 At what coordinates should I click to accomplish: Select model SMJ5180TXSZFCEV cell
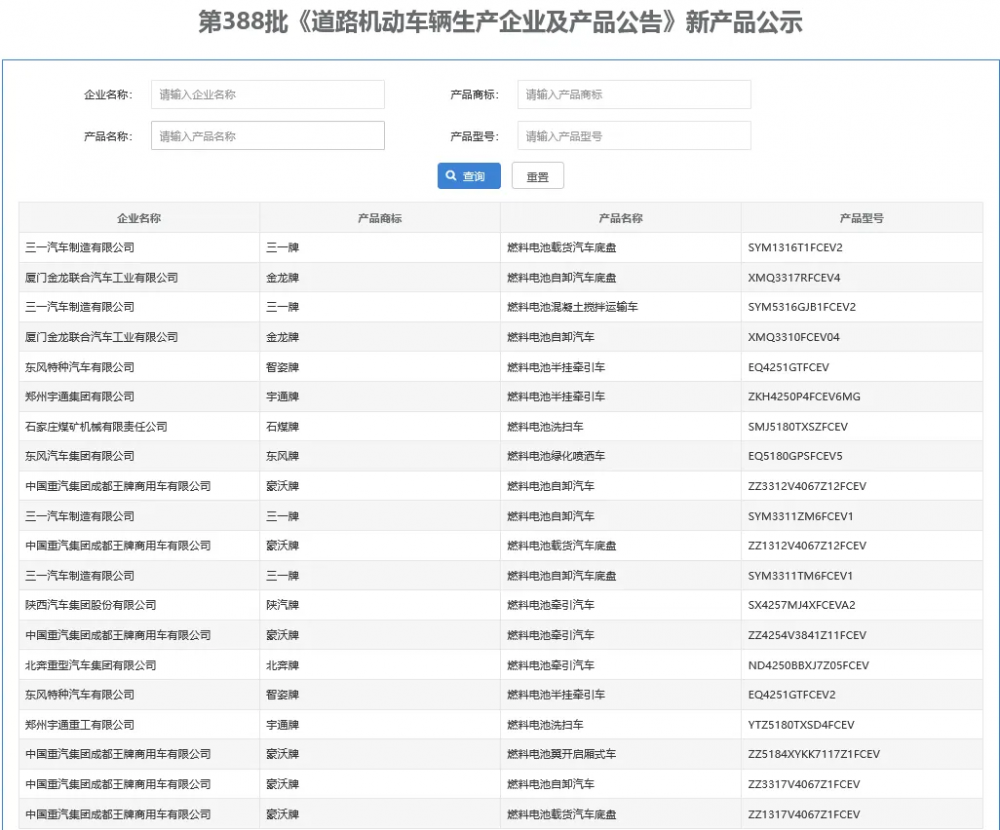pos(862,426)
